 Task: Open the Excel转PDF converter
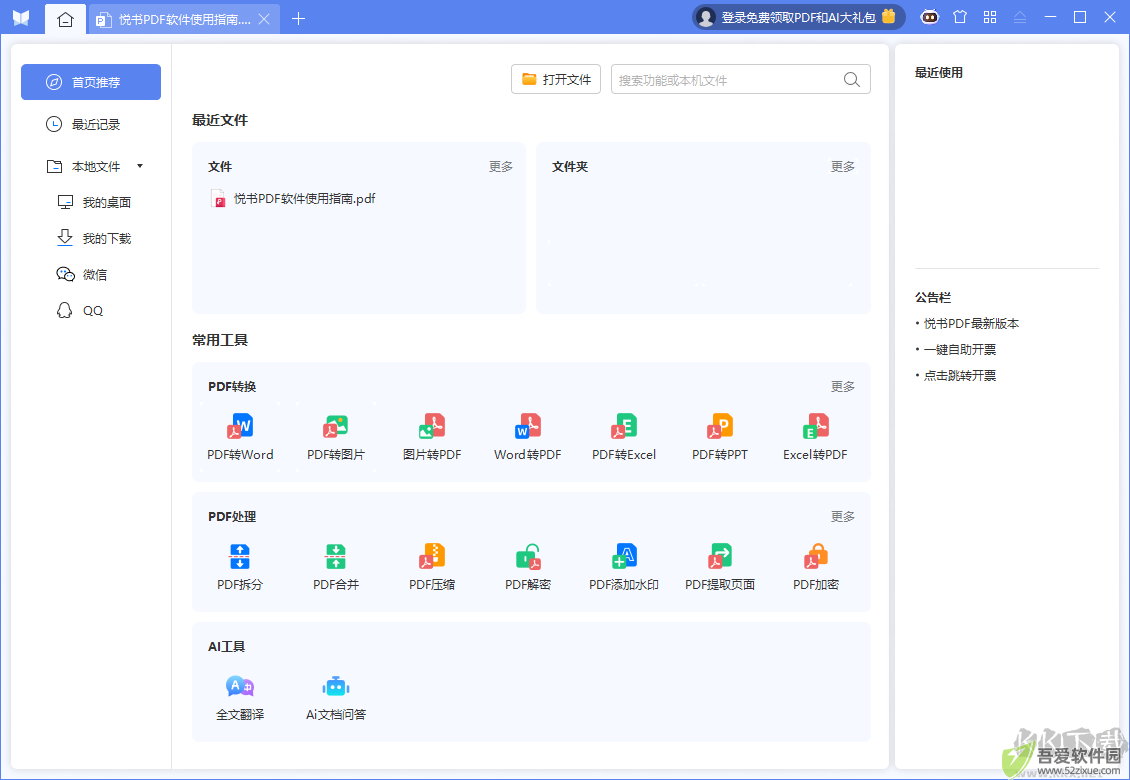[815, 436]
